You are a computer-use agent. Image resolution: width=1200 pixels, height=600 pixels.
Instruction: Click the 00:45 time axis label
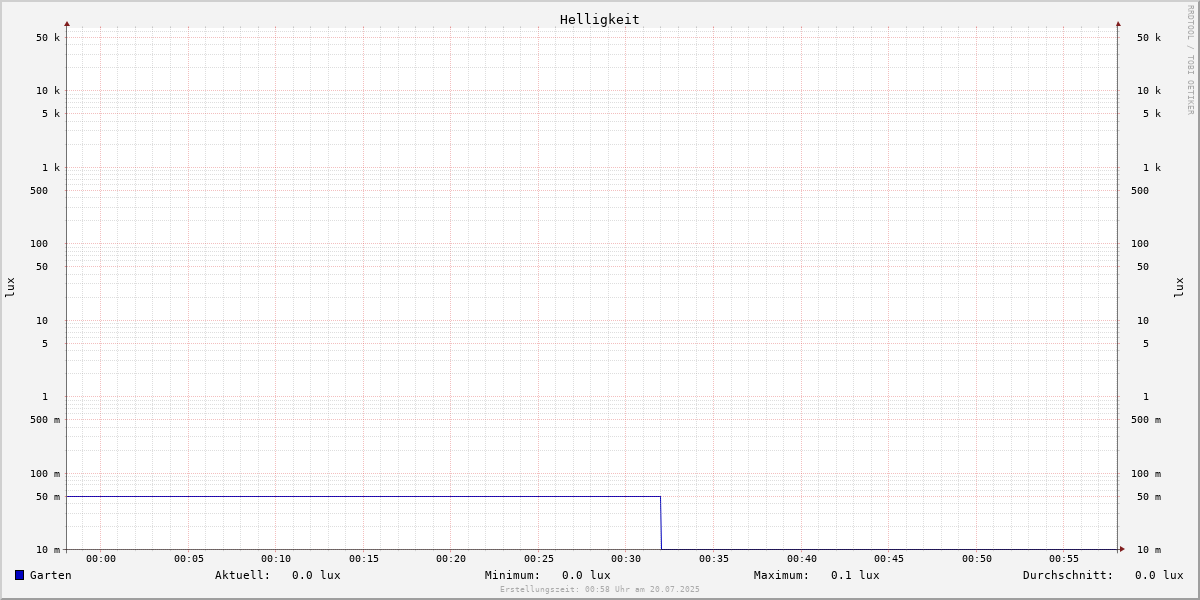pos(889,559)
